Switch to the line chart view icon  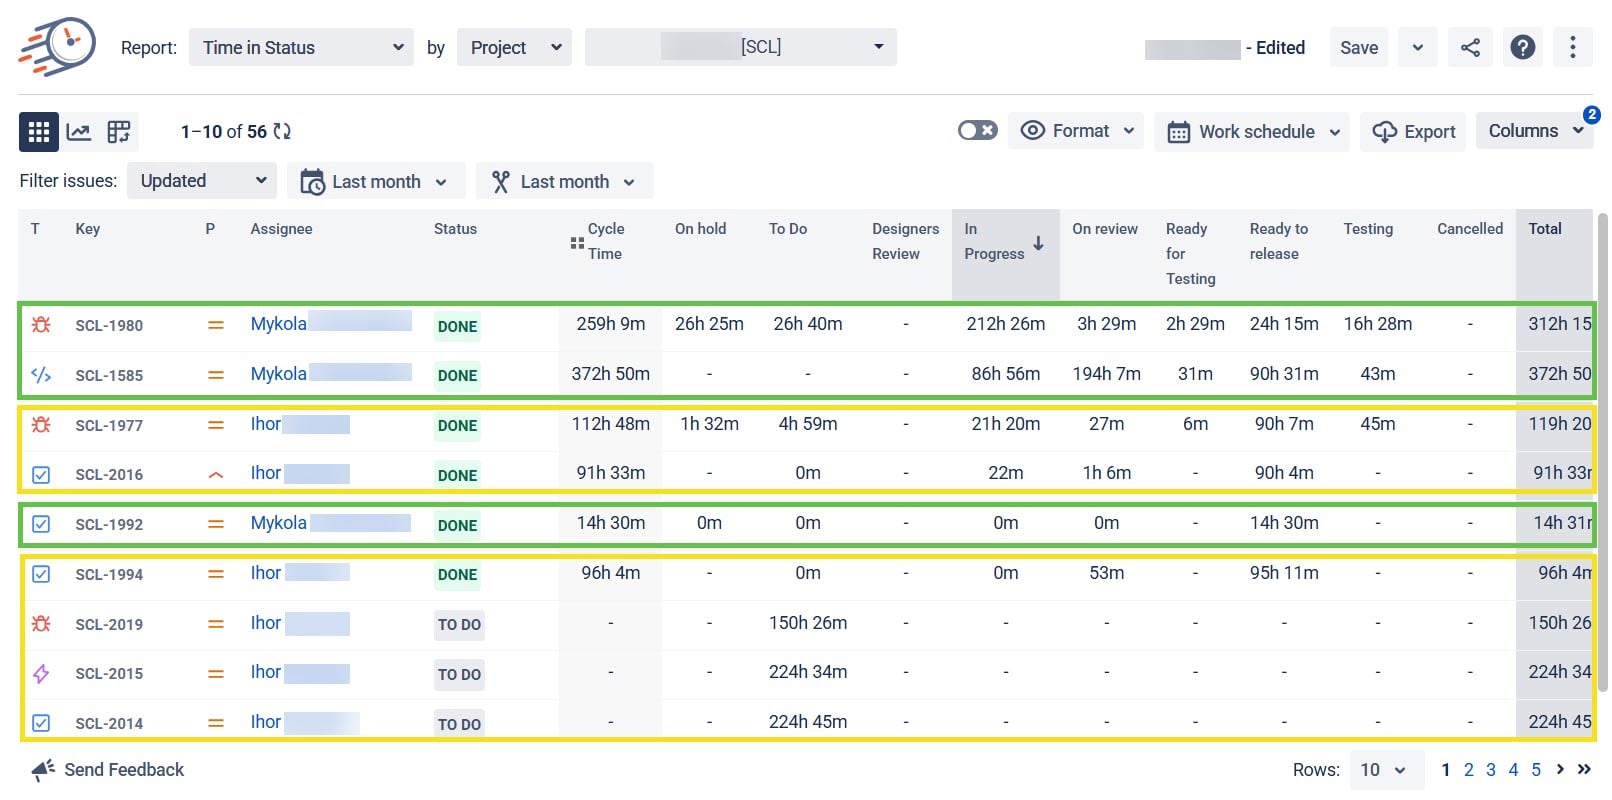click(x=79, y=131)
